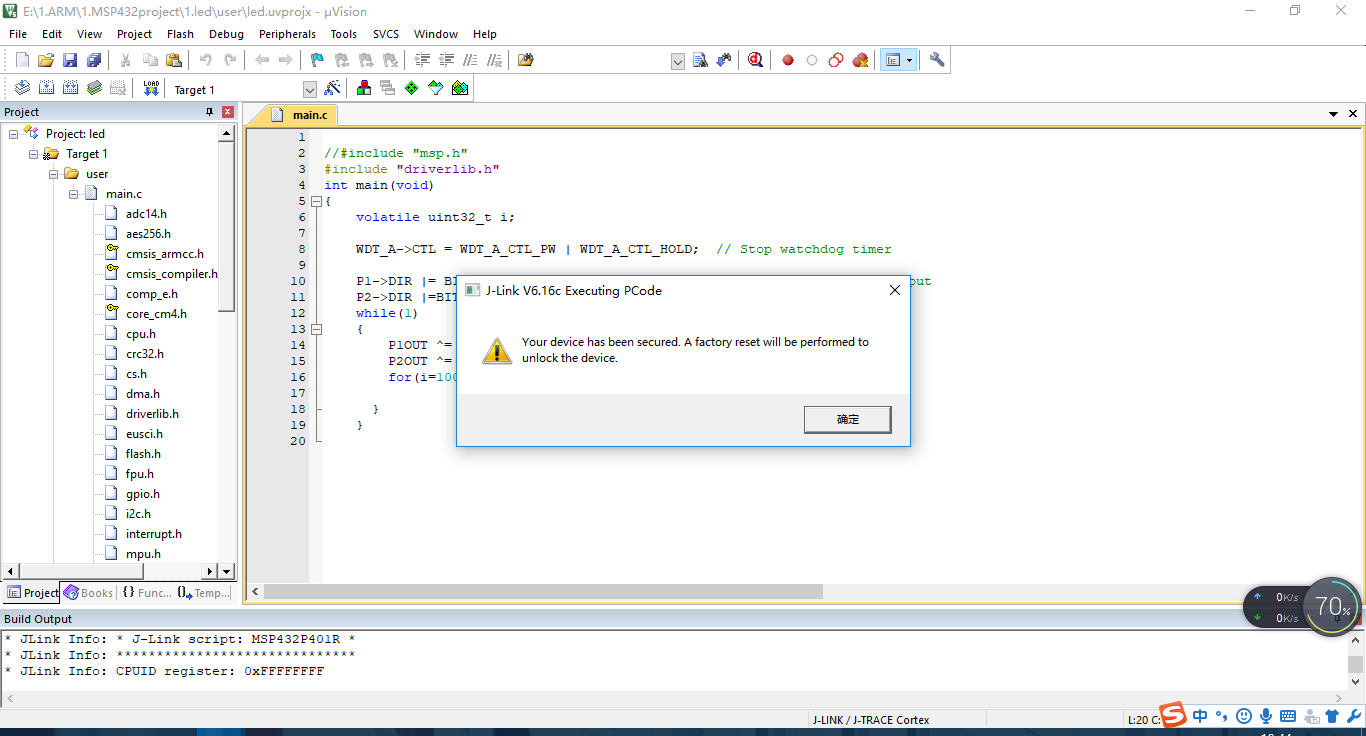Click the Comment selection icon

pos(470,60)
